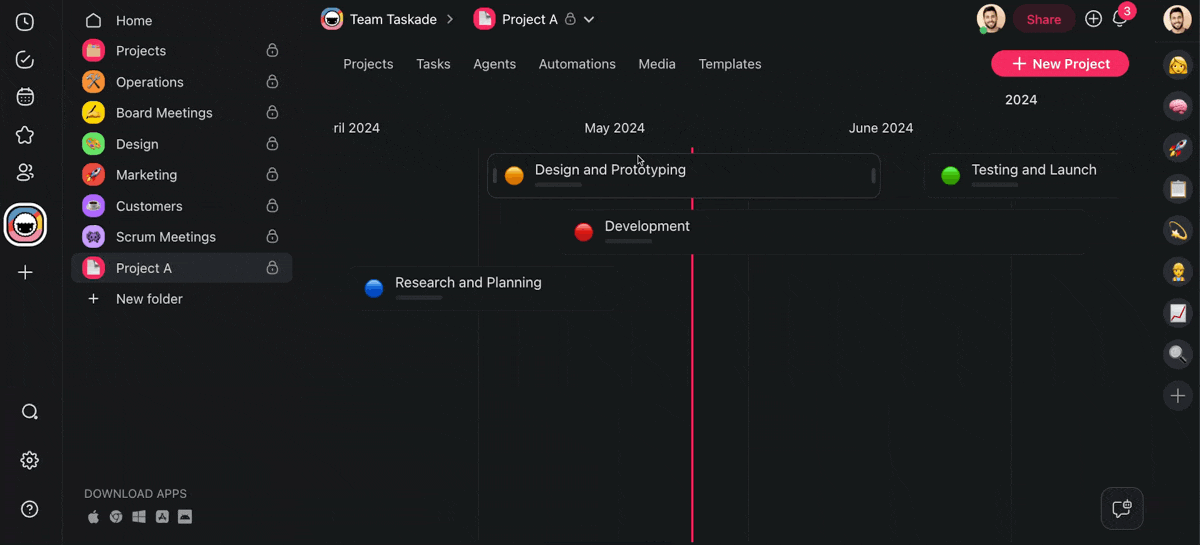Open the people icon in left rail
1200x545 pixels.
click(x=25, y=173)
